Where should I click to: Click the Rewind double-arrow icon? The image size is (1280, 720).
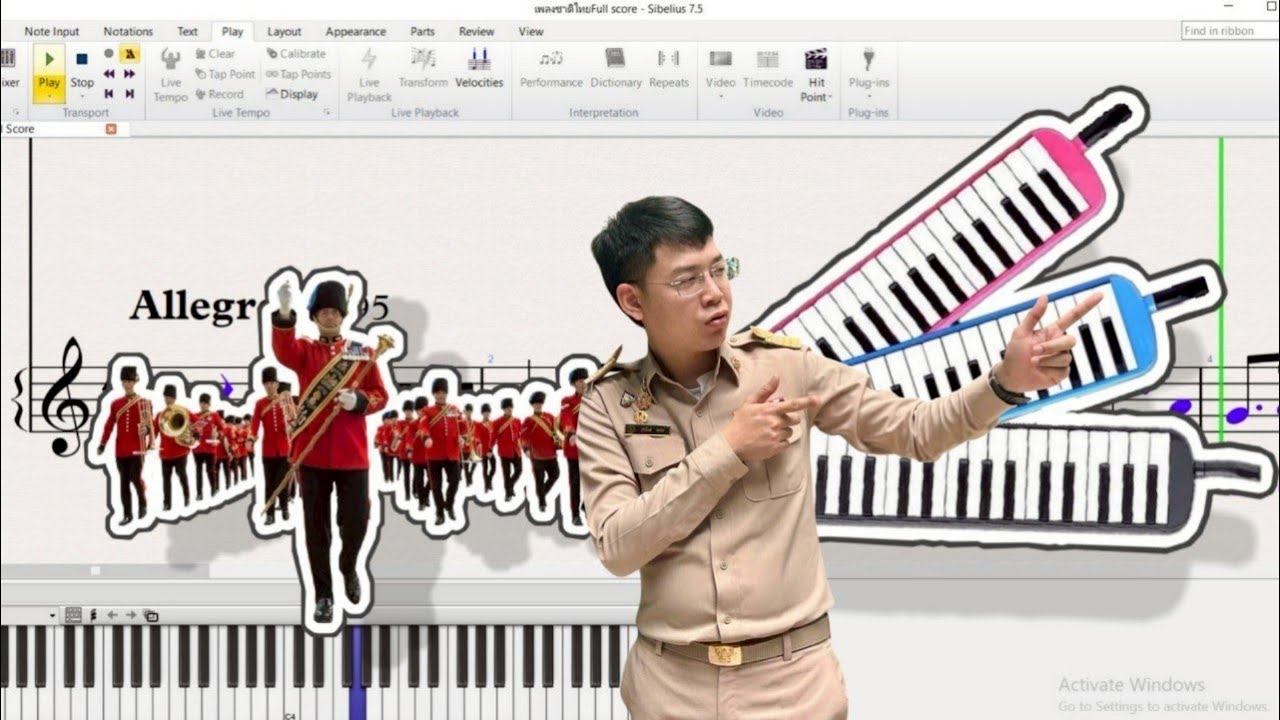point(109,74)
